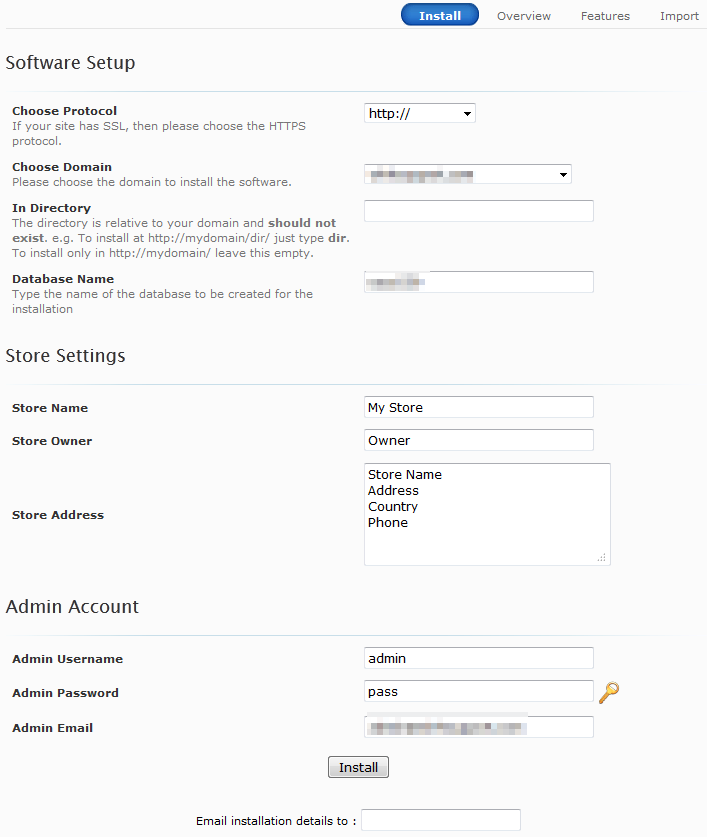Screen dimensions: 707x837
Task: Click the Email installation details field
Action: (440, 820)
